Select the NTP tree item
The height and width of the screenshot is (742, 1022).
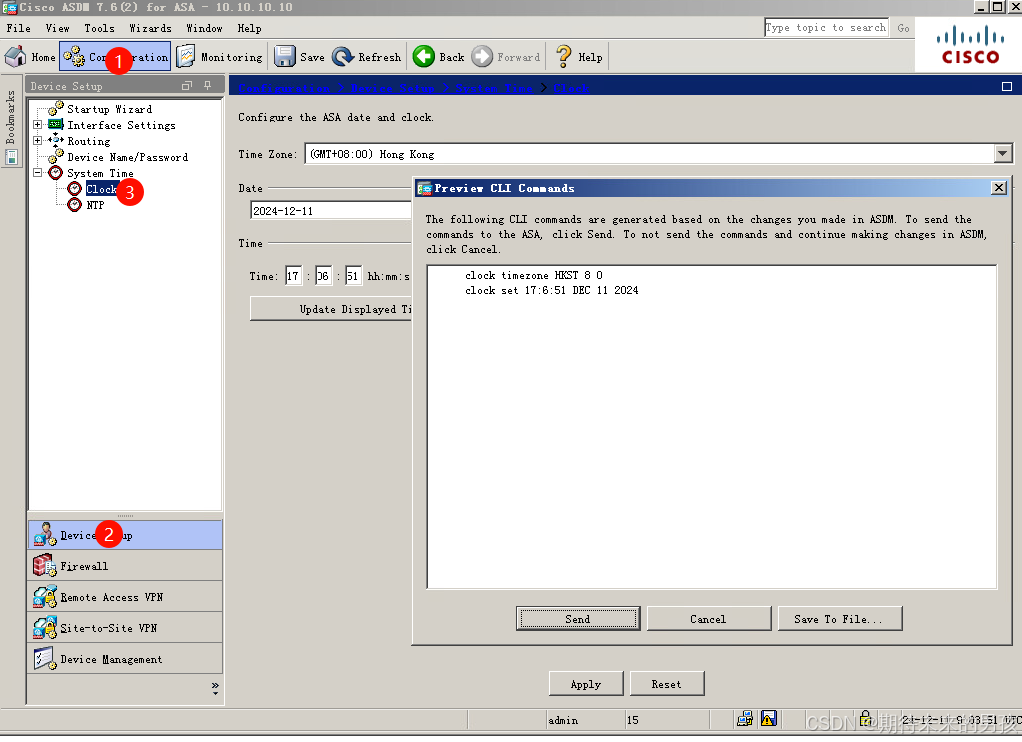(x=95, y=205)
